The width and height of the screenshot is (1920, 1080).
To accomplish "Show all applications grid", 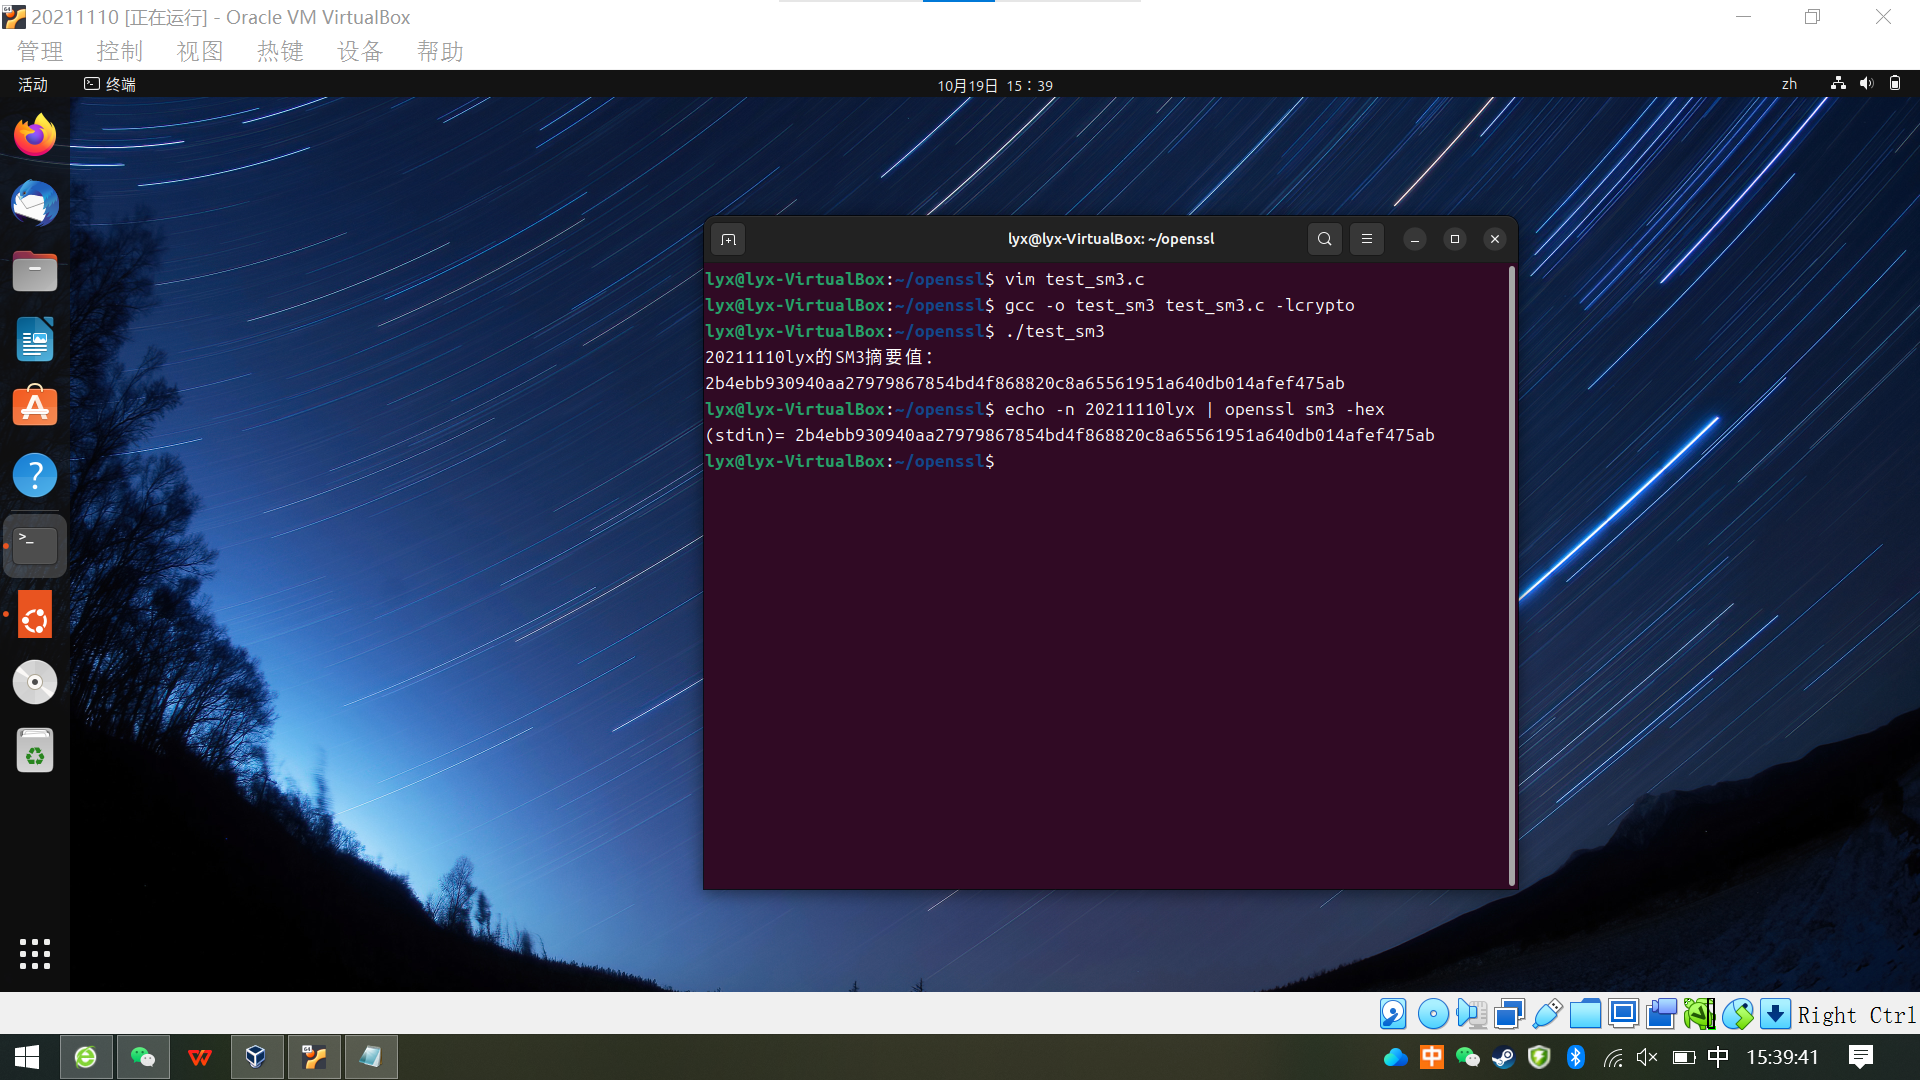I will click(x=35, y=953).
